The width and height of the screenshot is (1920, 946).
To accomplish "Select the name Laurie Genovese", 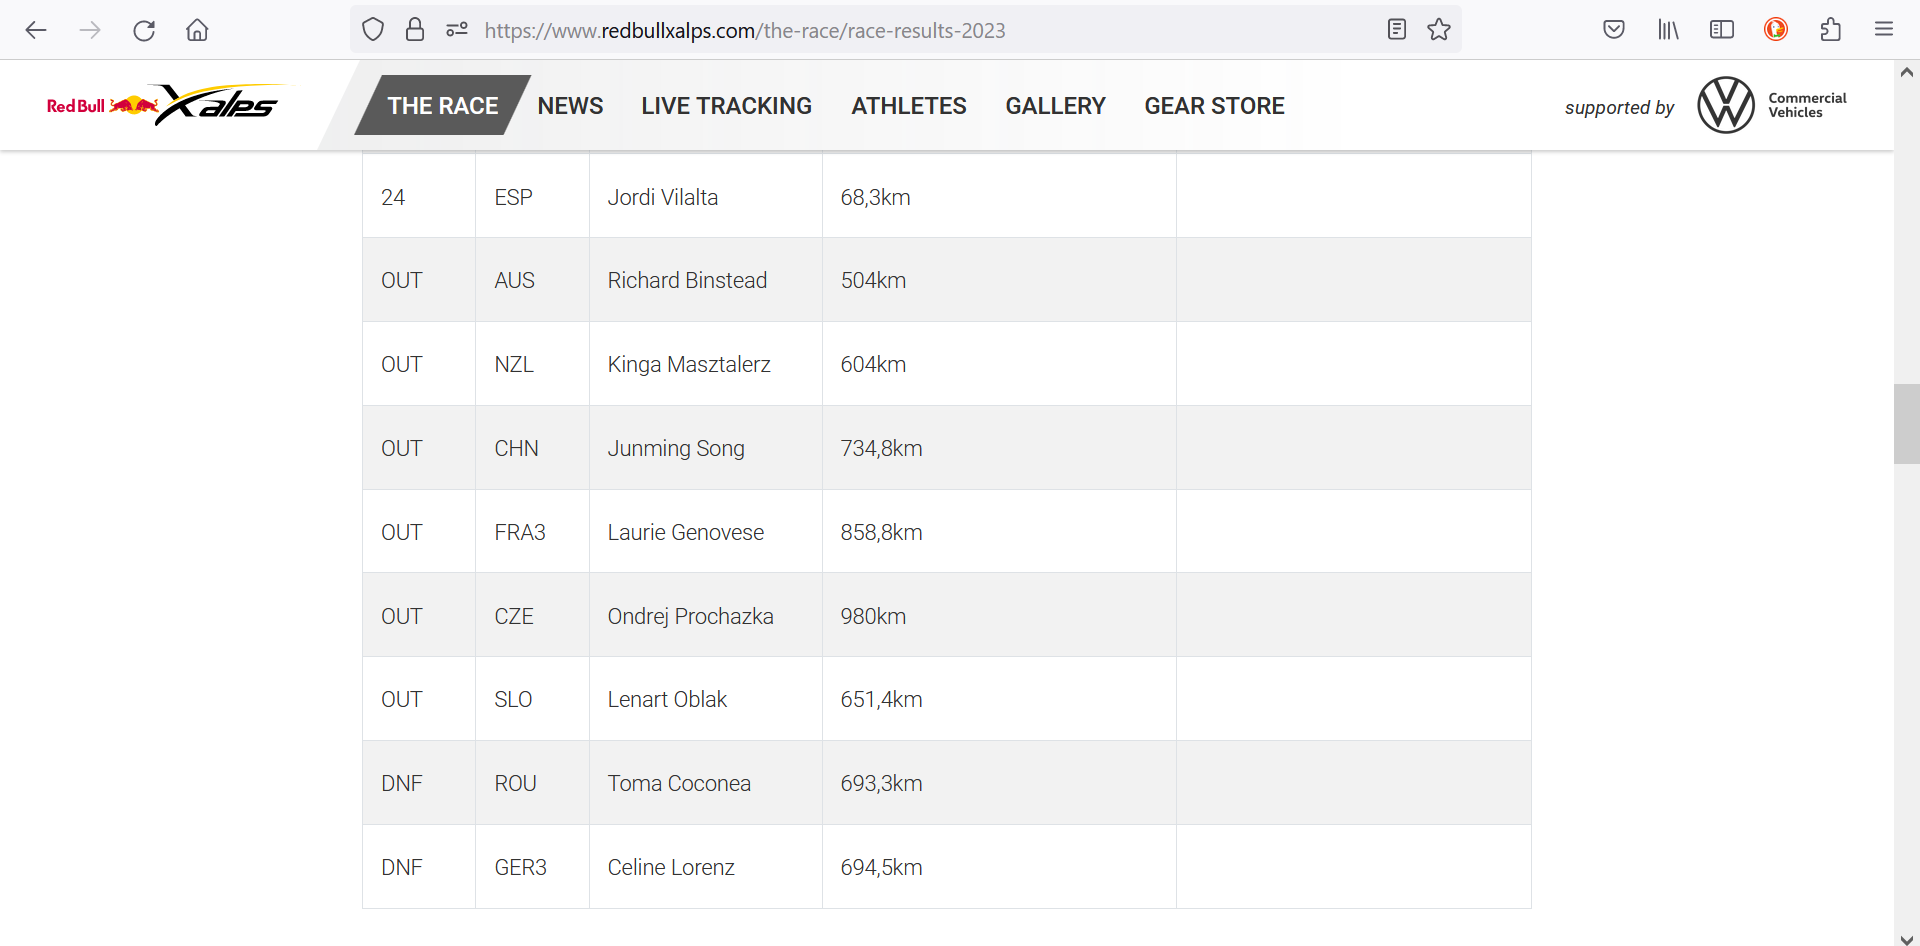I will pos(685,533).
